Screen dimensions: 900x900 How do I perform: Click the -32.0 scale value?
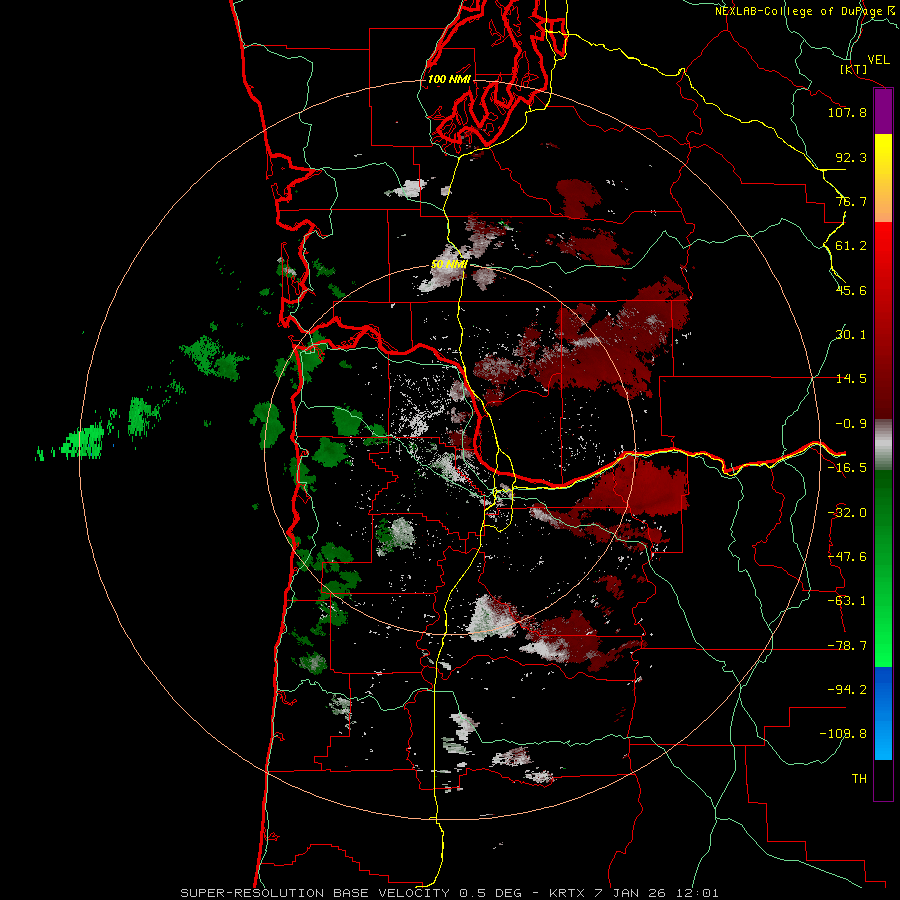[847, 513]
